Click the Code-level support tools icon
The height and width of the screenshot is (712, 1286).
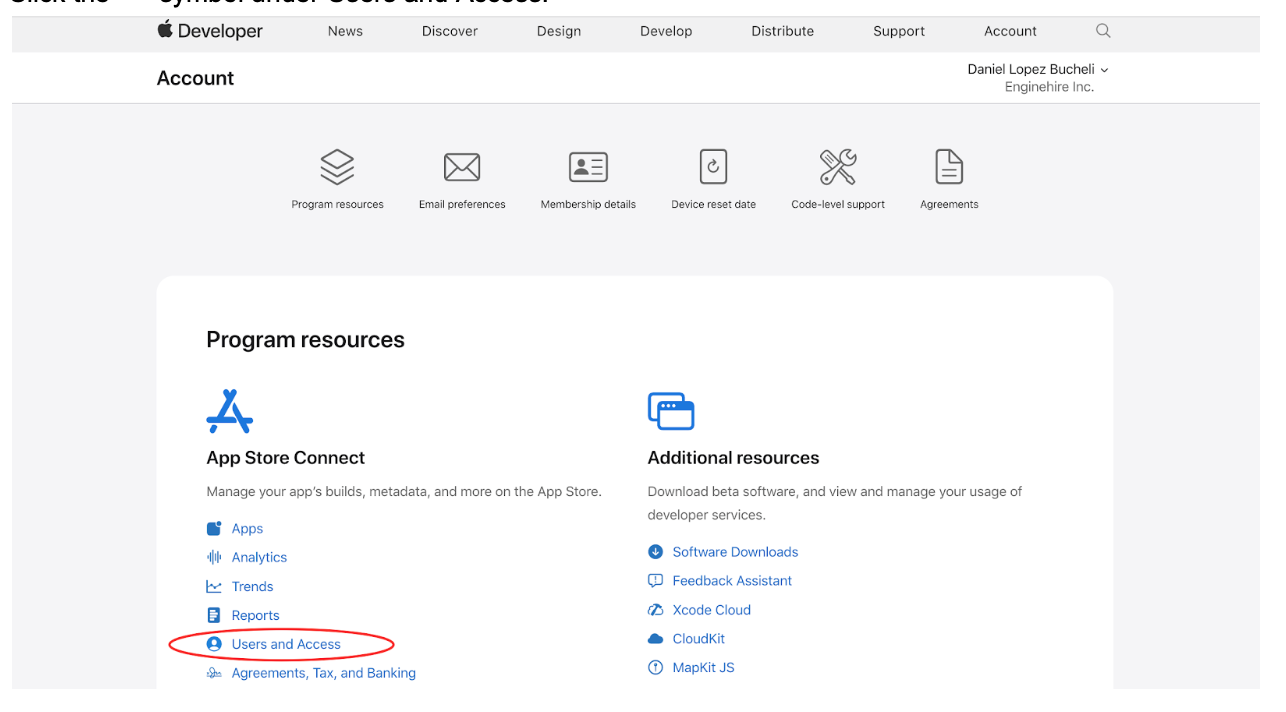[838, 167]
